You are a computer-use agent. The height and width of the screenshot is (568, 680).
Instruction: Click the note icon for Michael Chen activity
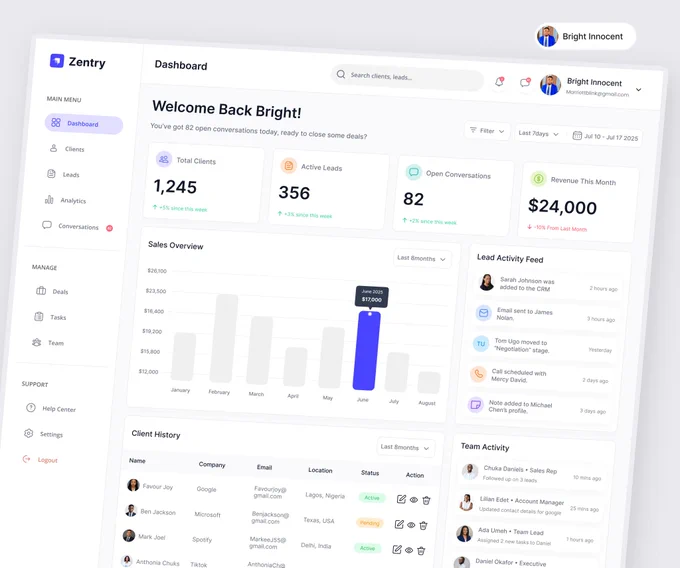[x=476, y=405]
